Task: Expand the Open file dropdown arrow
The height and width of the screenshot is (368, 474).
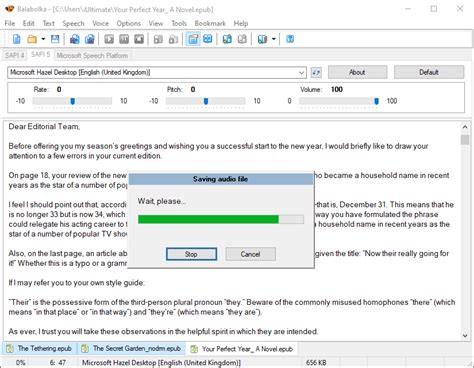Action: tap(43, 39)
